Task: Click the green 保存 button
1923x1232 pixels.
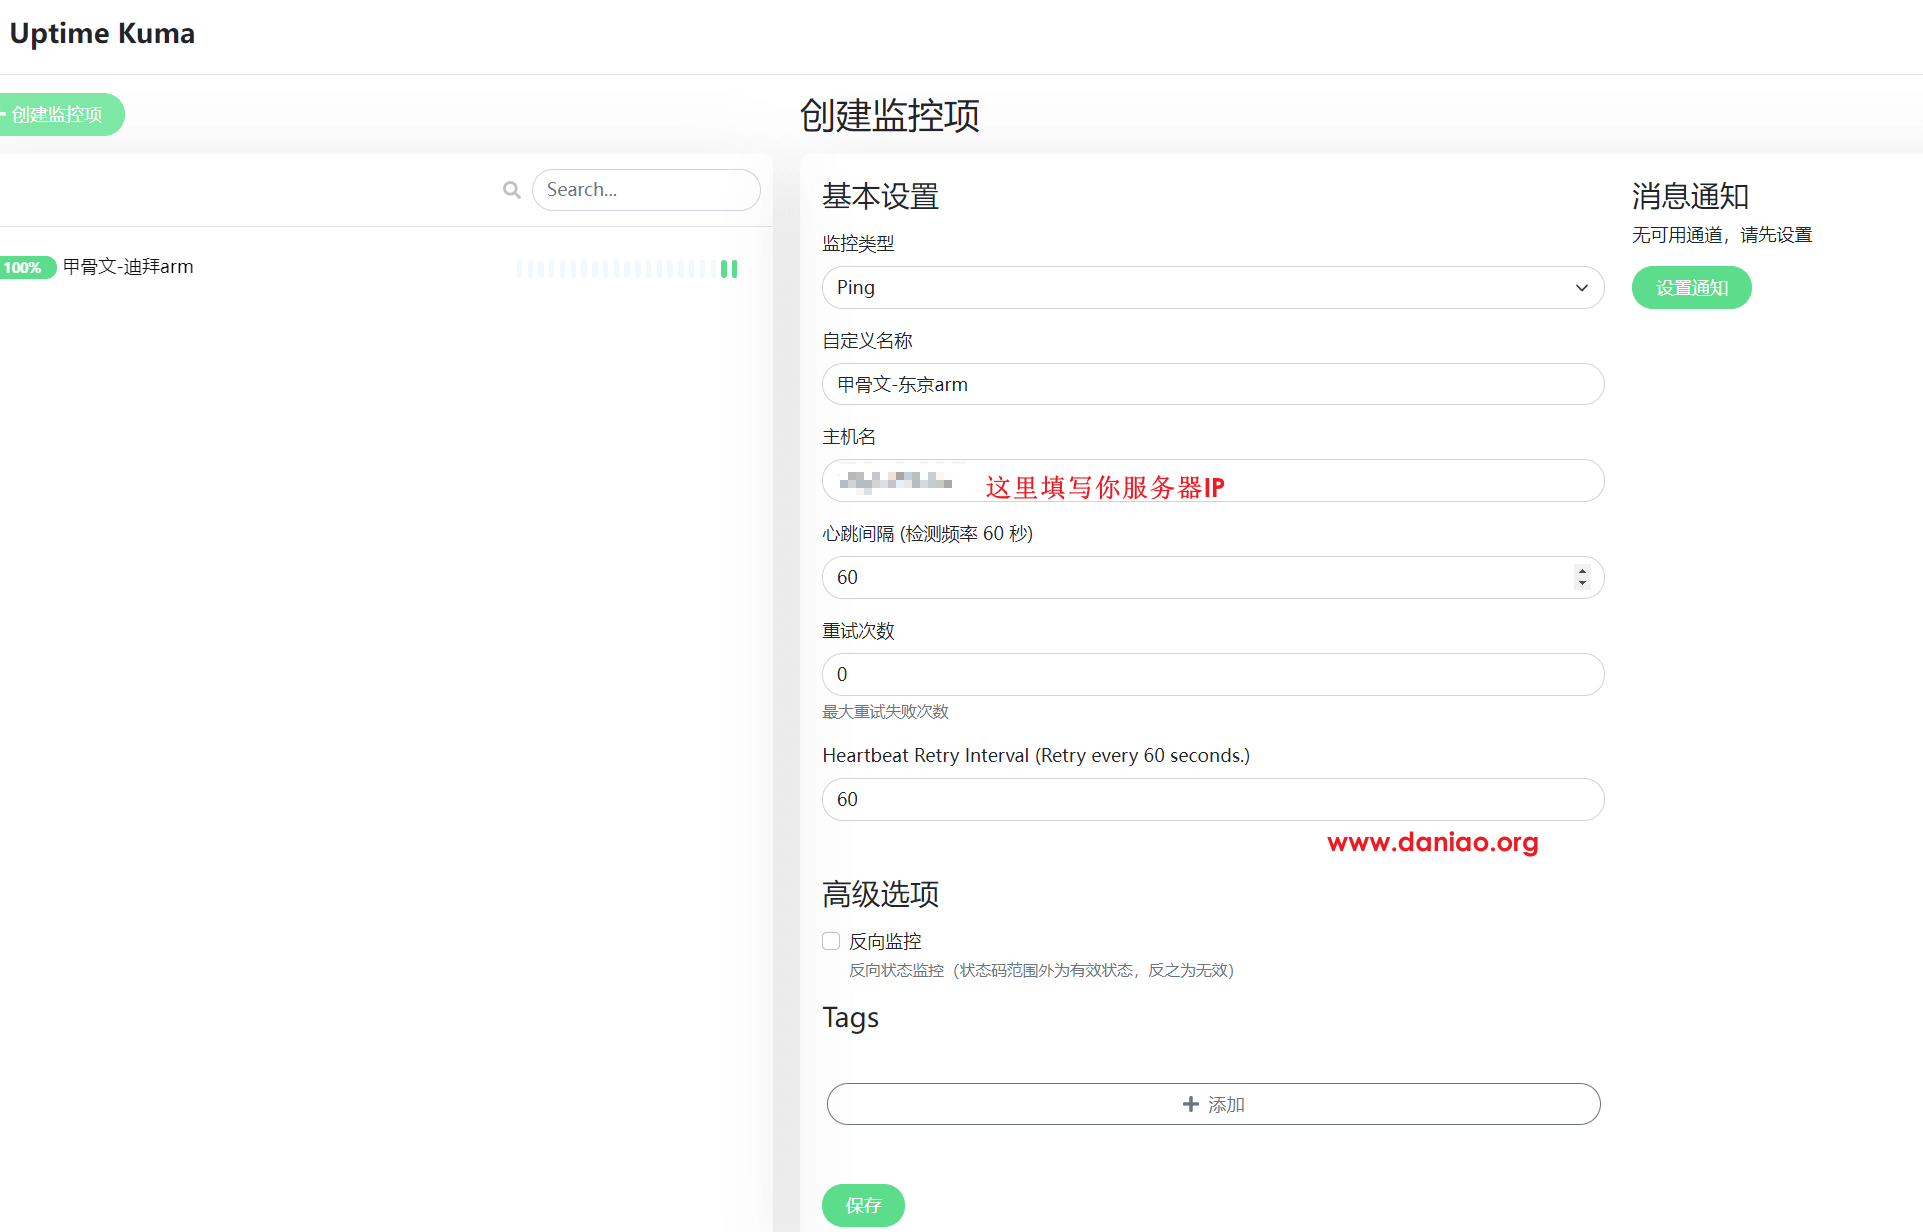Action: [863, 1205]
